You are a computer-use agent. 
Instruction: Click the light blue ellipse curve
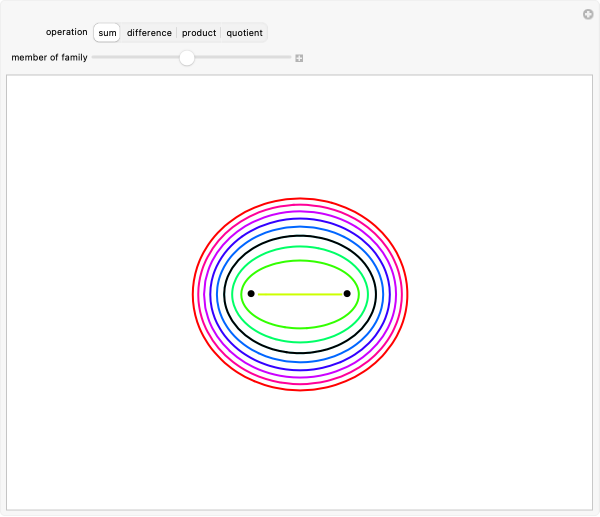[300, 228]
